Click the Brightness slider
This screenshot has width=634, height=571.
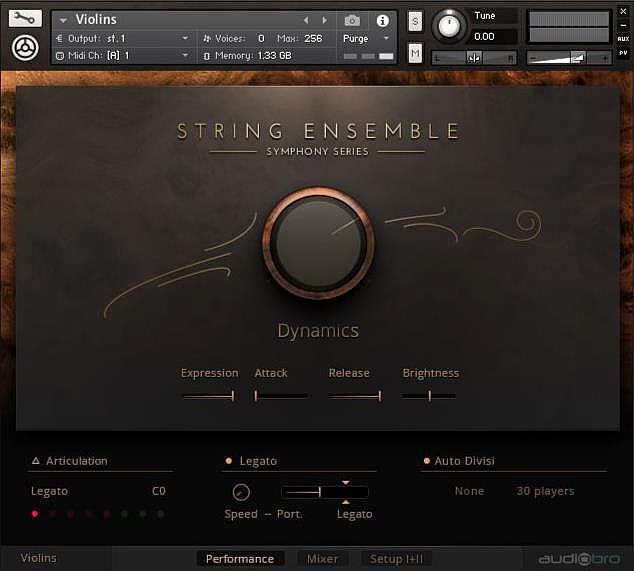429,396
